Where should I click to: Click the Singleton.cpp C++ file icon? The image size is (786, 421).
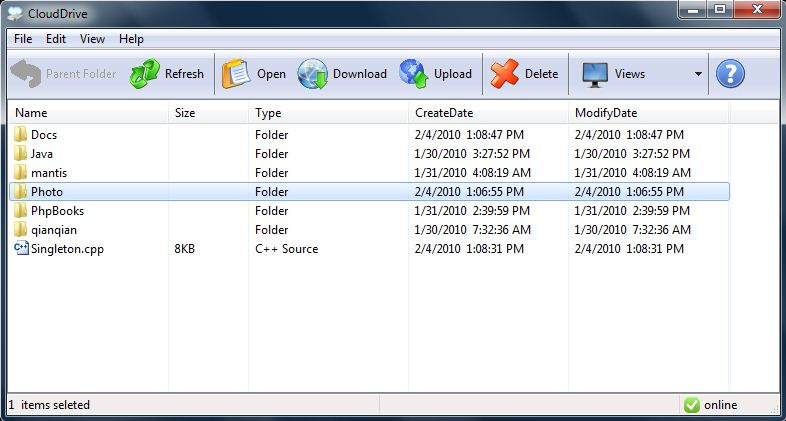(x=22, y=248)
